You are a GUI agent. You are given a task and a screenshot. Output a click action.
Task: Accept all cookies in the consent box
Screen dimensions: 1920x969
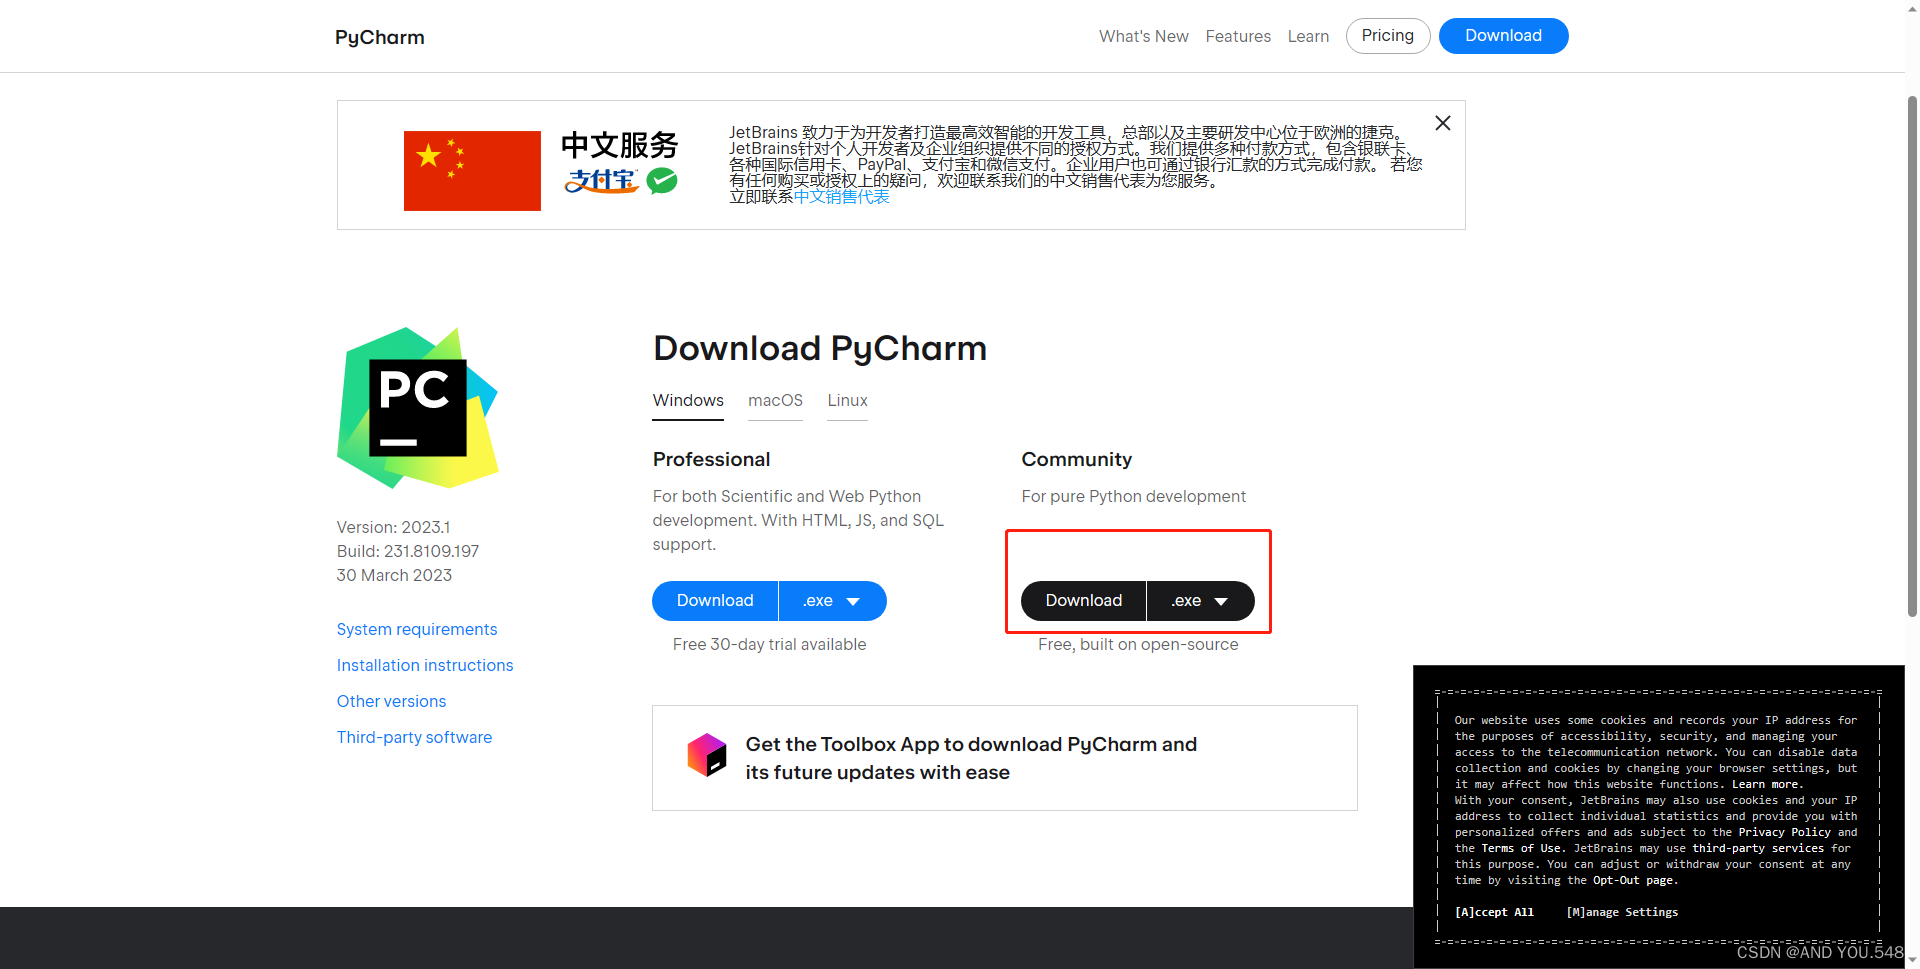[1494, 912]
